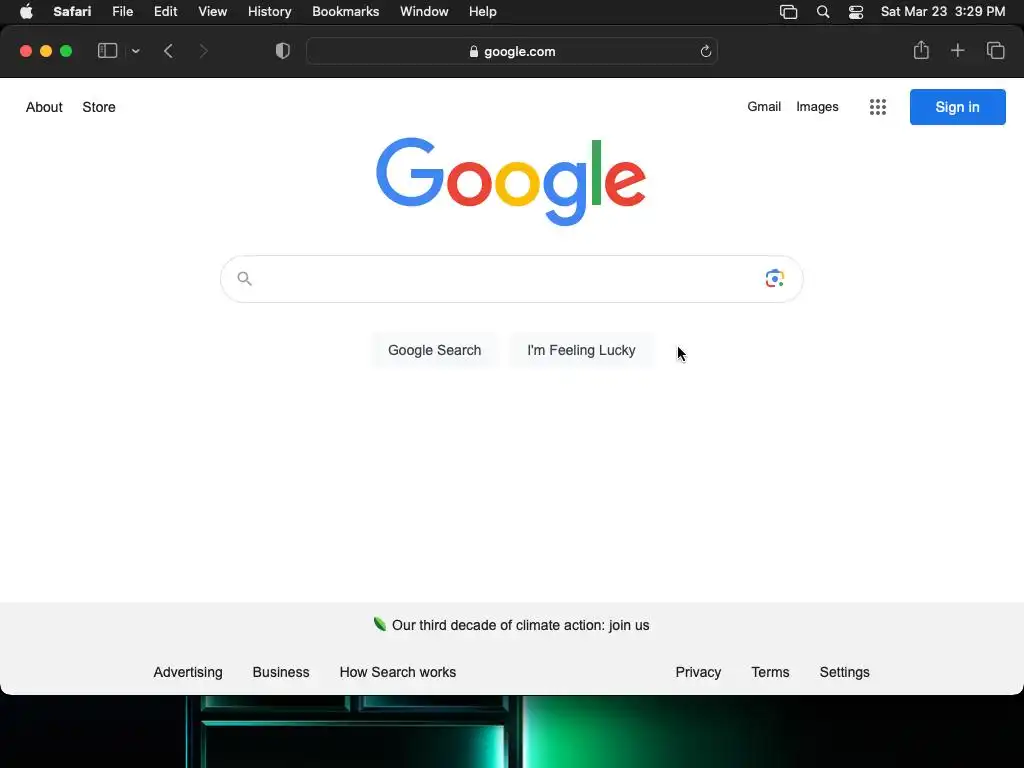
Task: Open the File menu
Action: point(122,12)
